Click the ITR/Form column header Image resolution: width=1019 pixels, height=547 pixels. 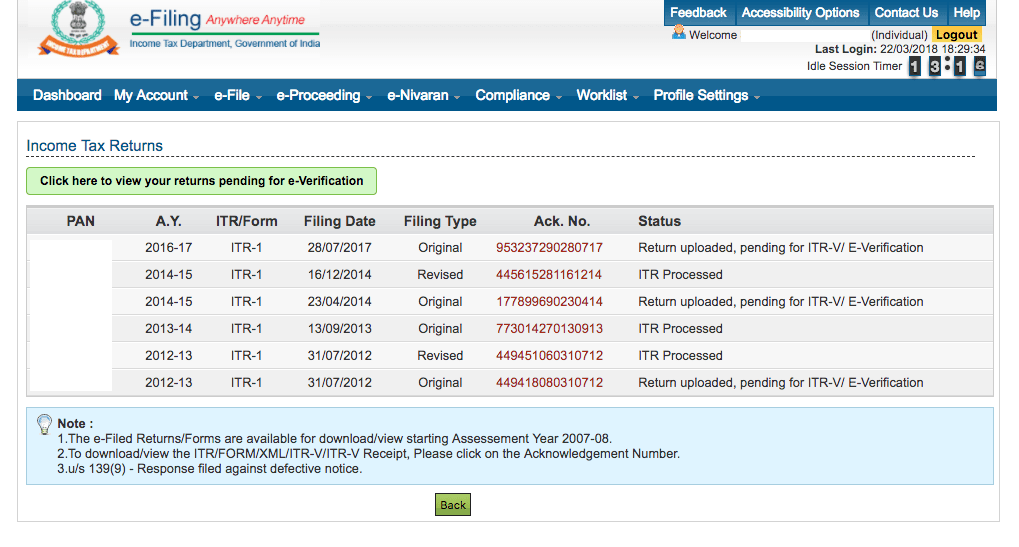[246, 221]
